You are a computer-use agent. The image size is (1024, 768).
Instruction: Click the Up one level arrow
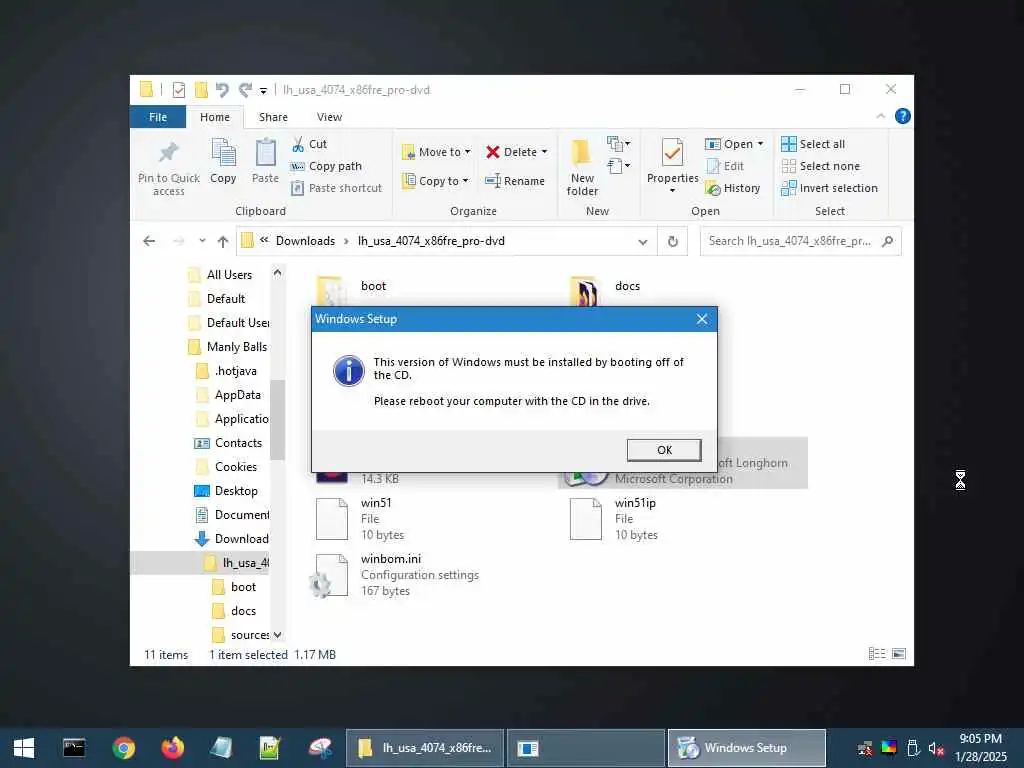click(223, 242)
